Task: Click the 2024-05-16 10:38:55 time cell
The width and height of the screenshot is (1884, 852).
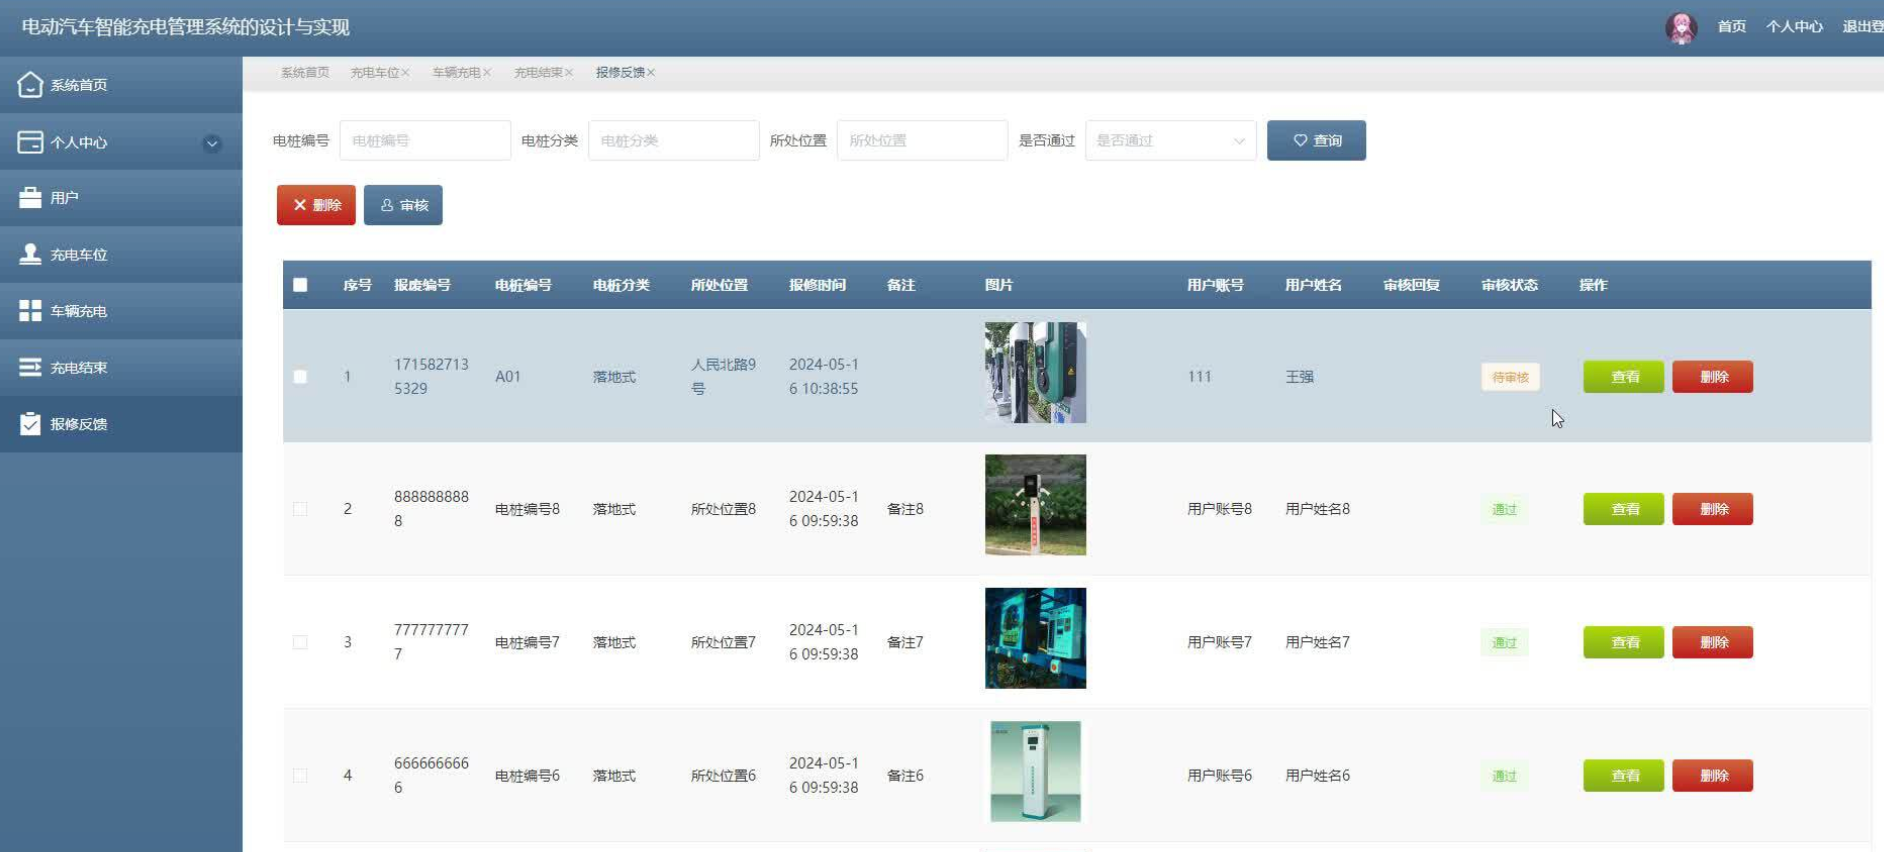Action: coord(823,377)
